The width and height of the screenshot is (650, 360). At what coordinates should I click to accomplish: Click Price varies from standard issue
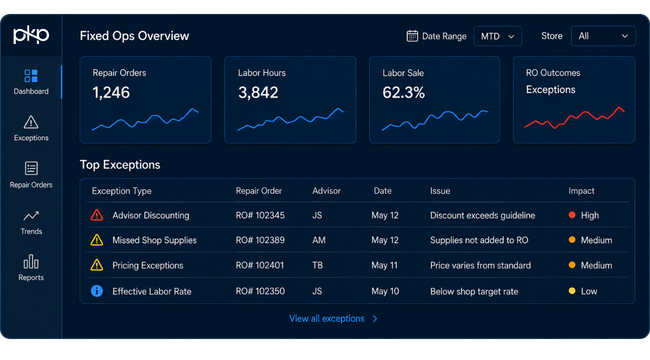480,265
